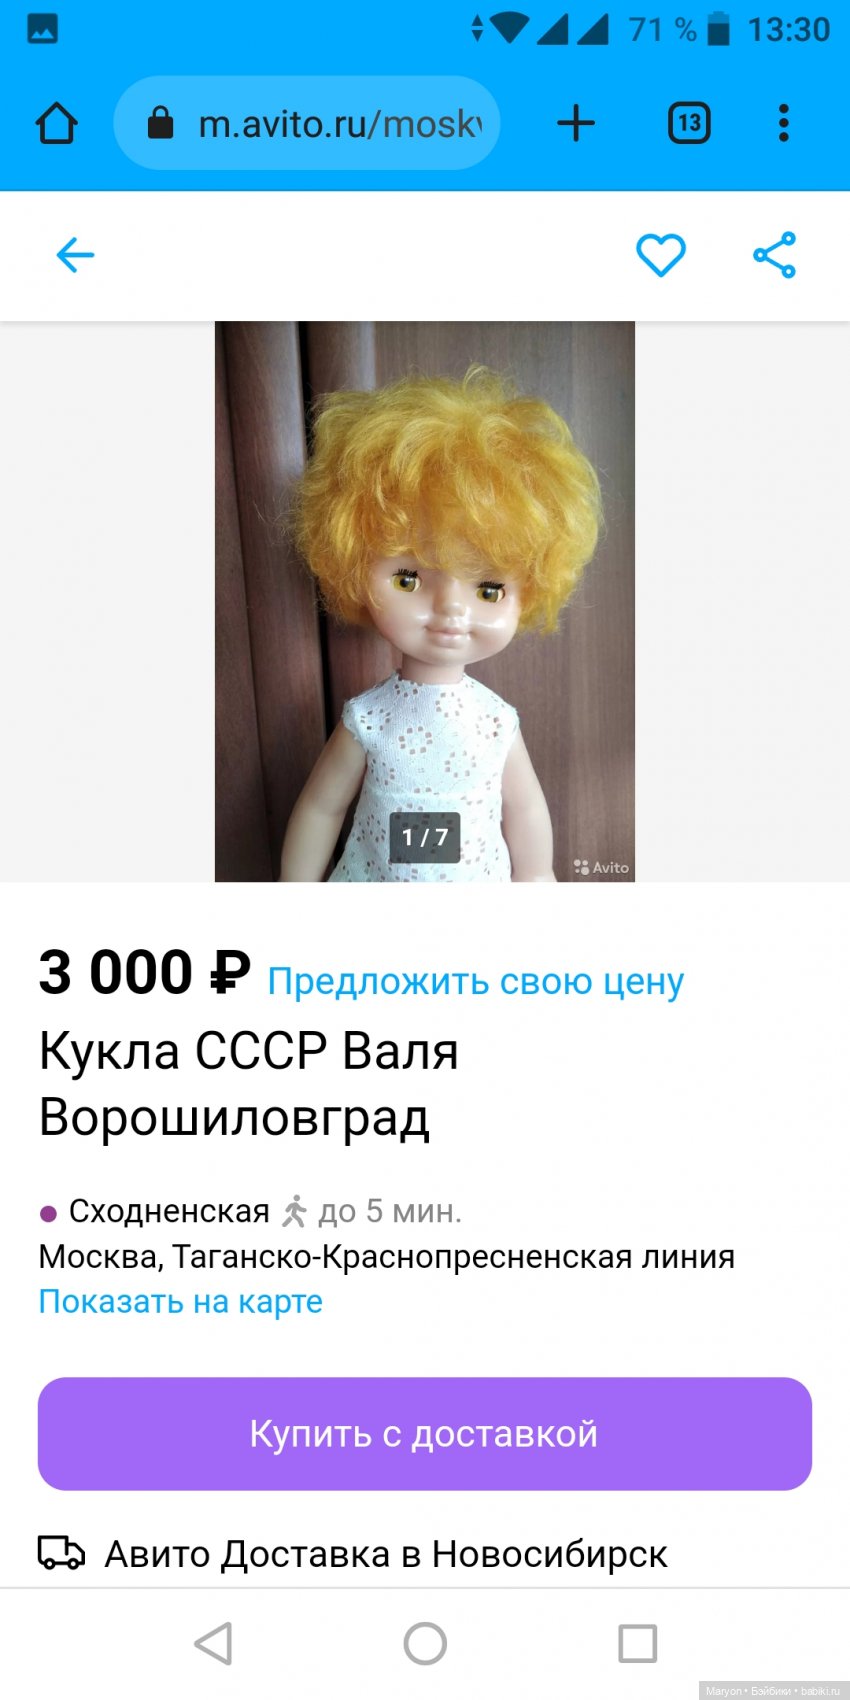Share the listing via share icon
This screenshot has width=850, height=1700.
[x=775, y=255]
